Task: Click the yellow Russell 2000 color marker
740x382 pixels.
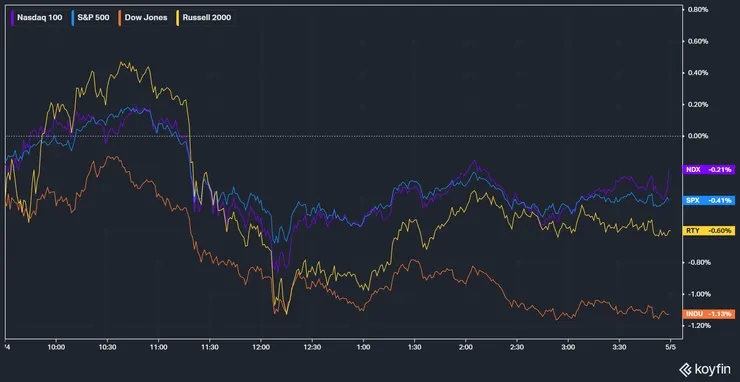Action: (178, 18)
